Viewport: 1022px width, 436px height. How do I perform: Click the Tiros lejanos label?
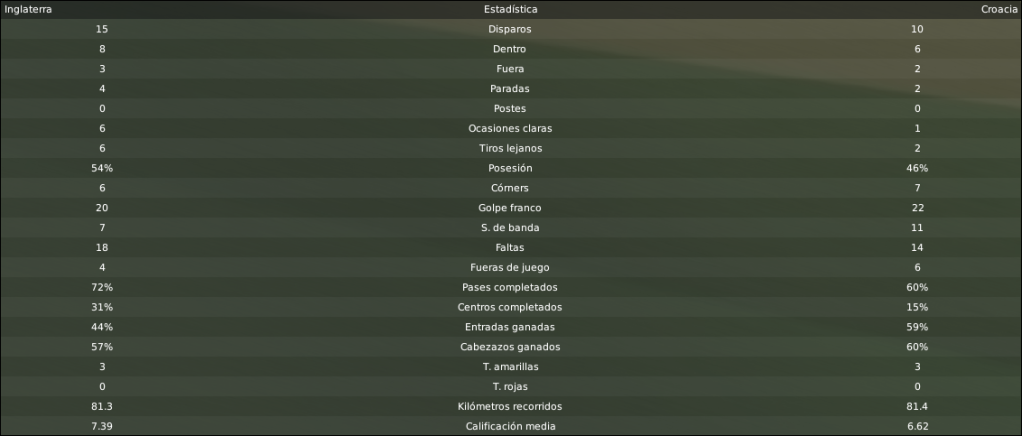(510, 149)
